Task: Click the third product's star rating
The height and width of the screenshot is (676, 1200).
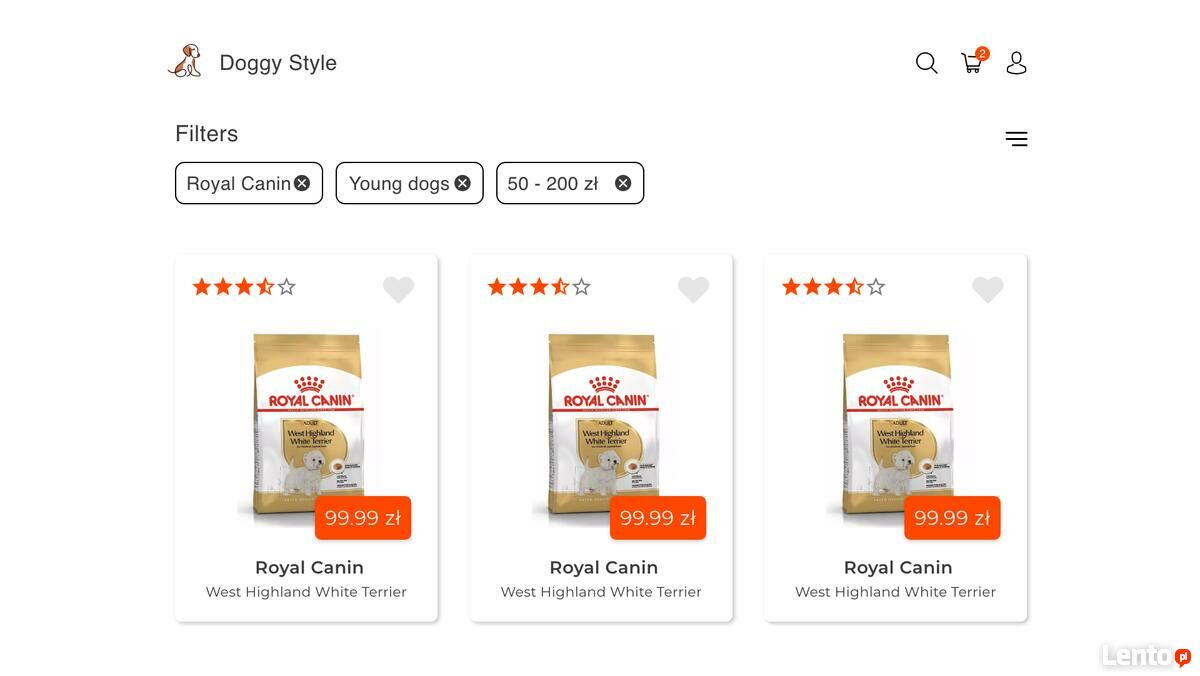Action: pos(833,287)
